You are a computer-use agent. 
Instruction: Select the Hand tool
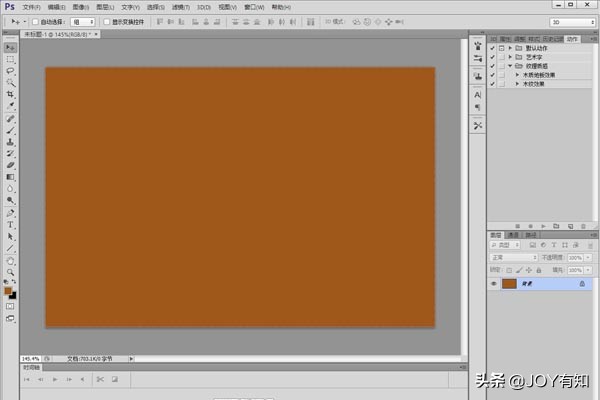coord(10,261)
